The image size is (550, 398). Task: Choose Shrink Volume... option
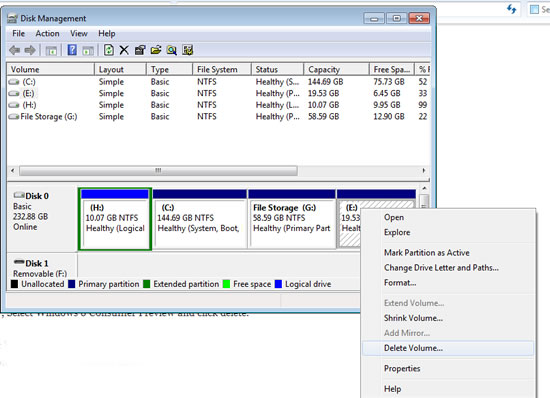coord(449,318)
